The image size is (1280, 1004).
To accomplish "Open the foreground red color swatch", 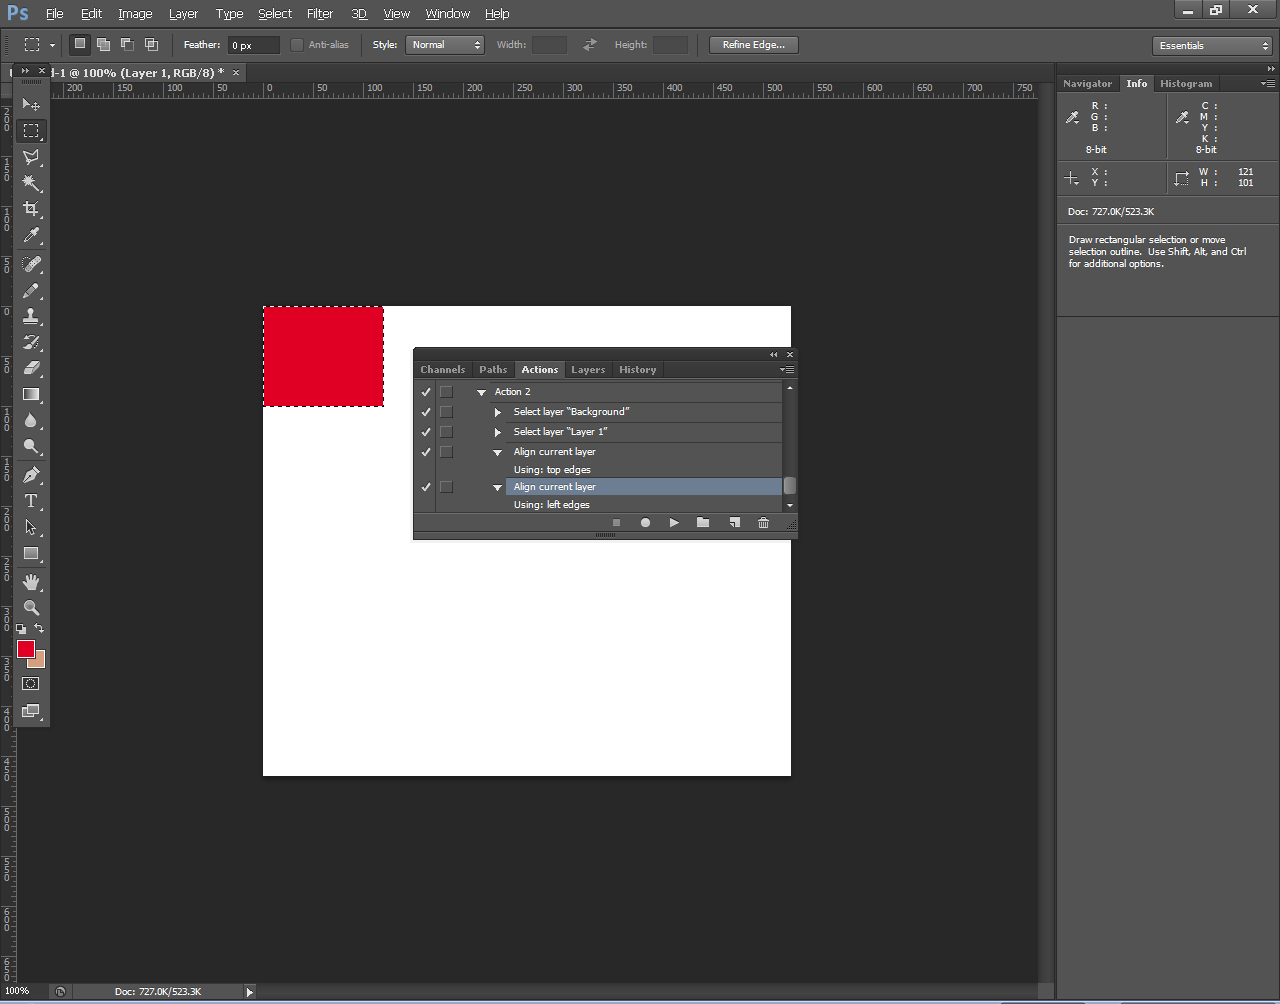I will [26, 649].
